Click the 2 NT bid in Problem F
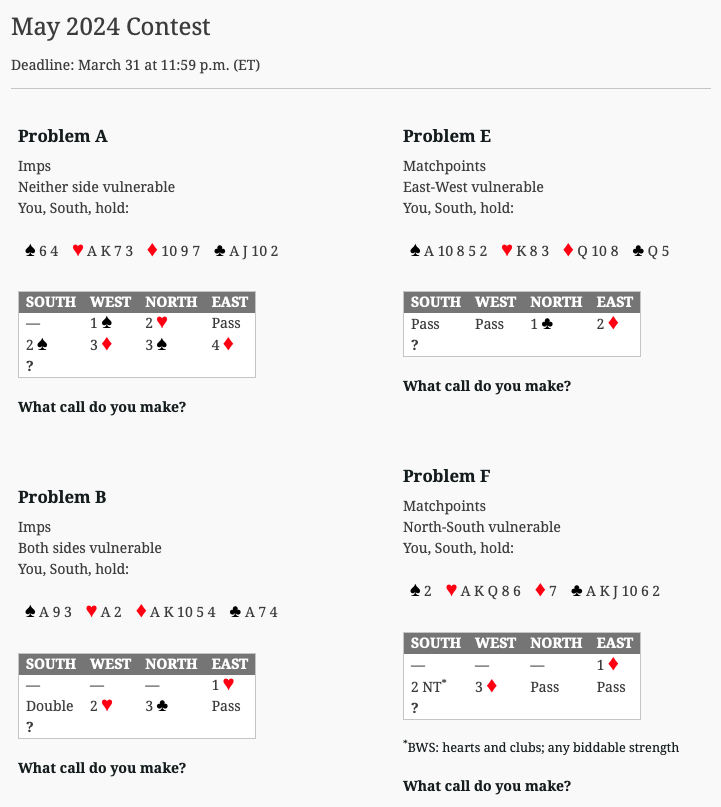The image size is (721, 807). (x=428, y=687)
